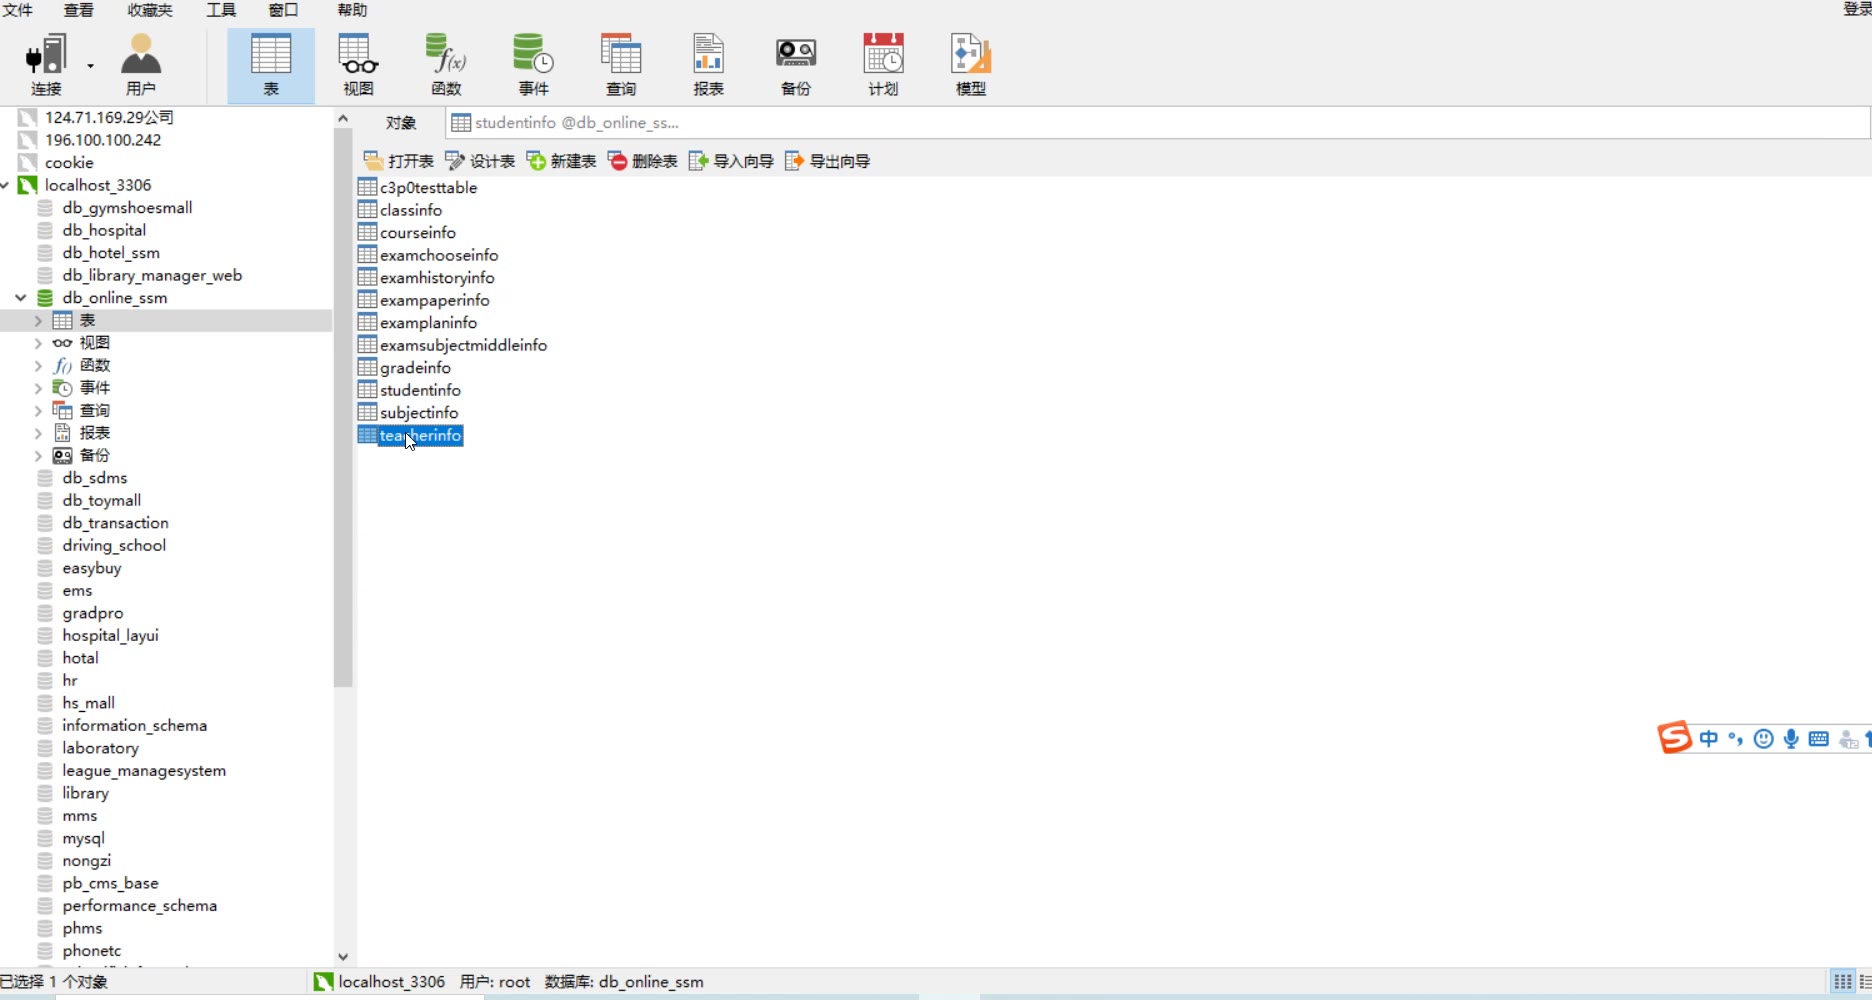Viewport: 1872px width, 1000px height.
Task: Open the 备份 (Backup) toolbar icon
Action: [796, 65]
